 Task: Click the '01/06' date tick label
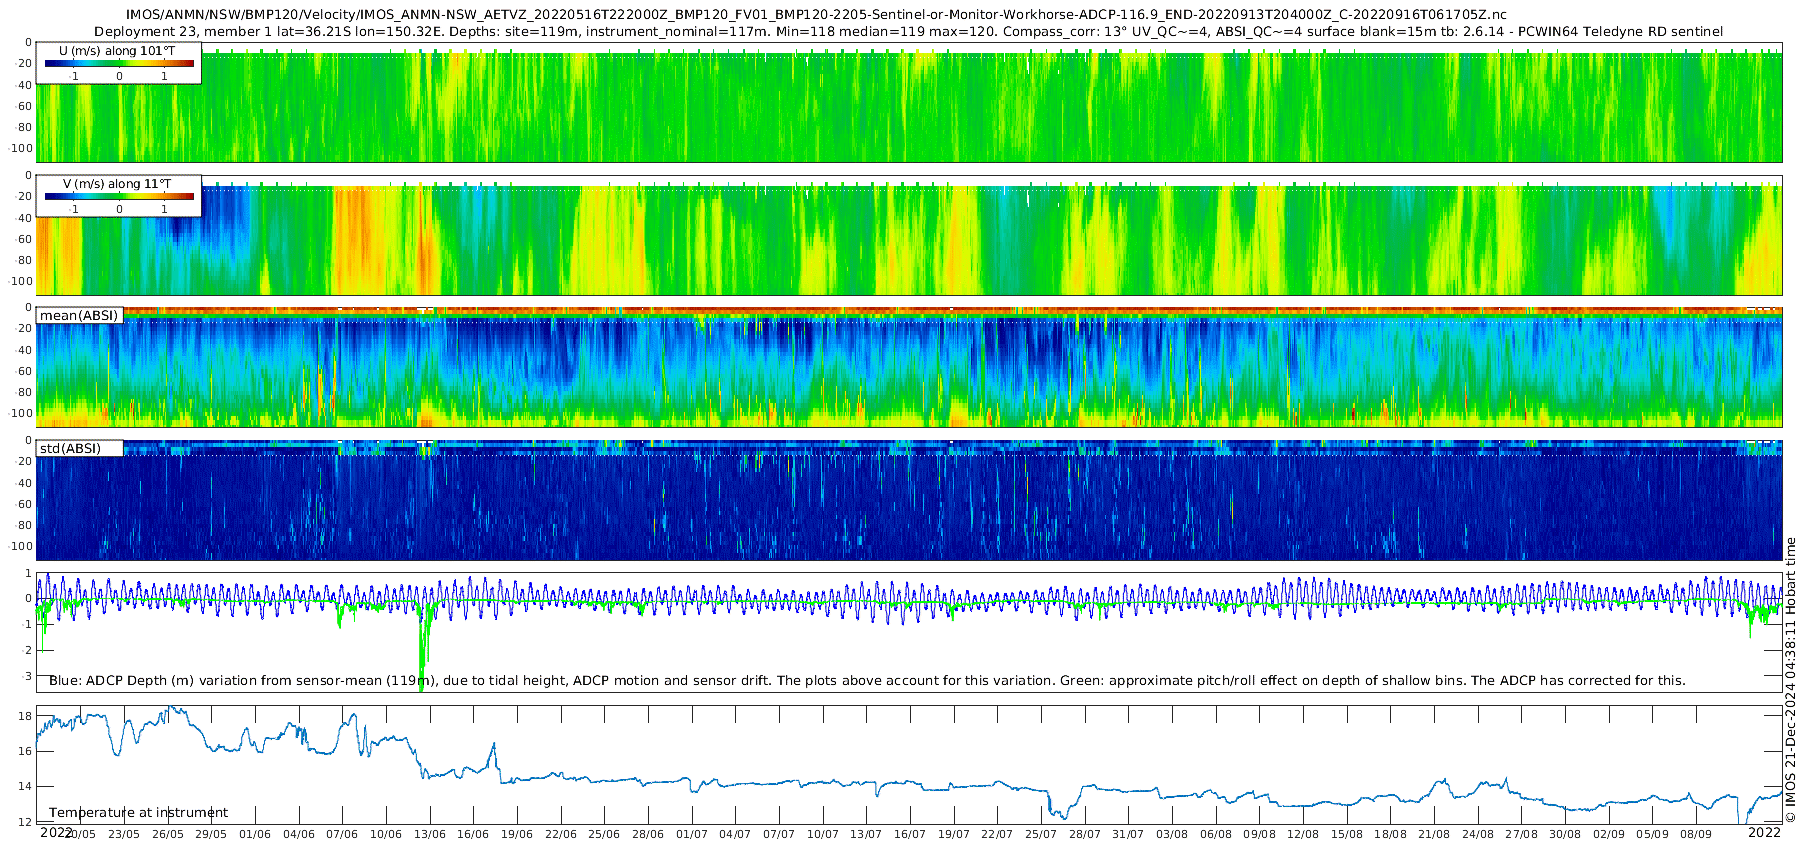point(255,834)
